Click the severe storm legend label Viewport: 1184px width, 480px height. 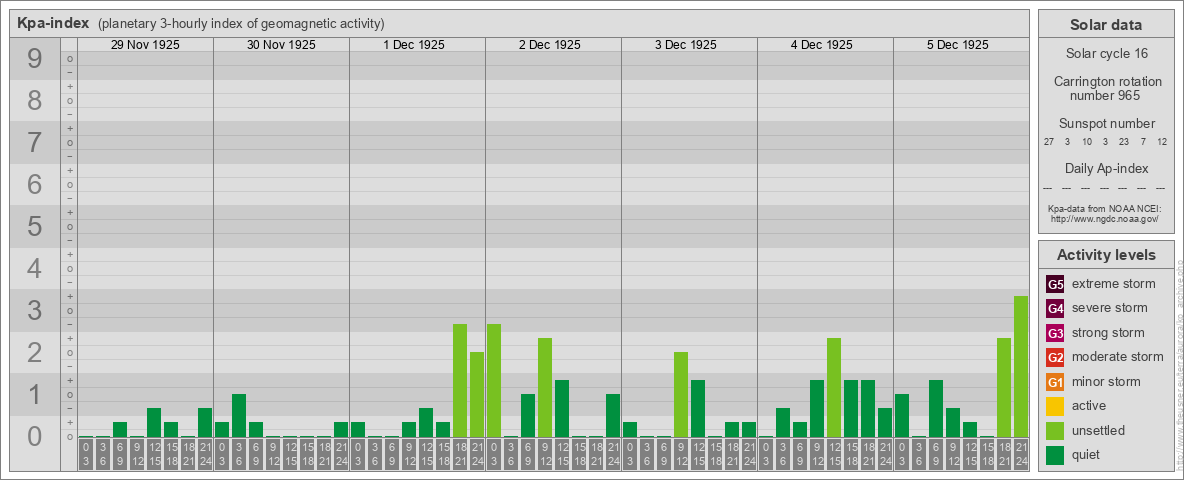(1110, 308)
